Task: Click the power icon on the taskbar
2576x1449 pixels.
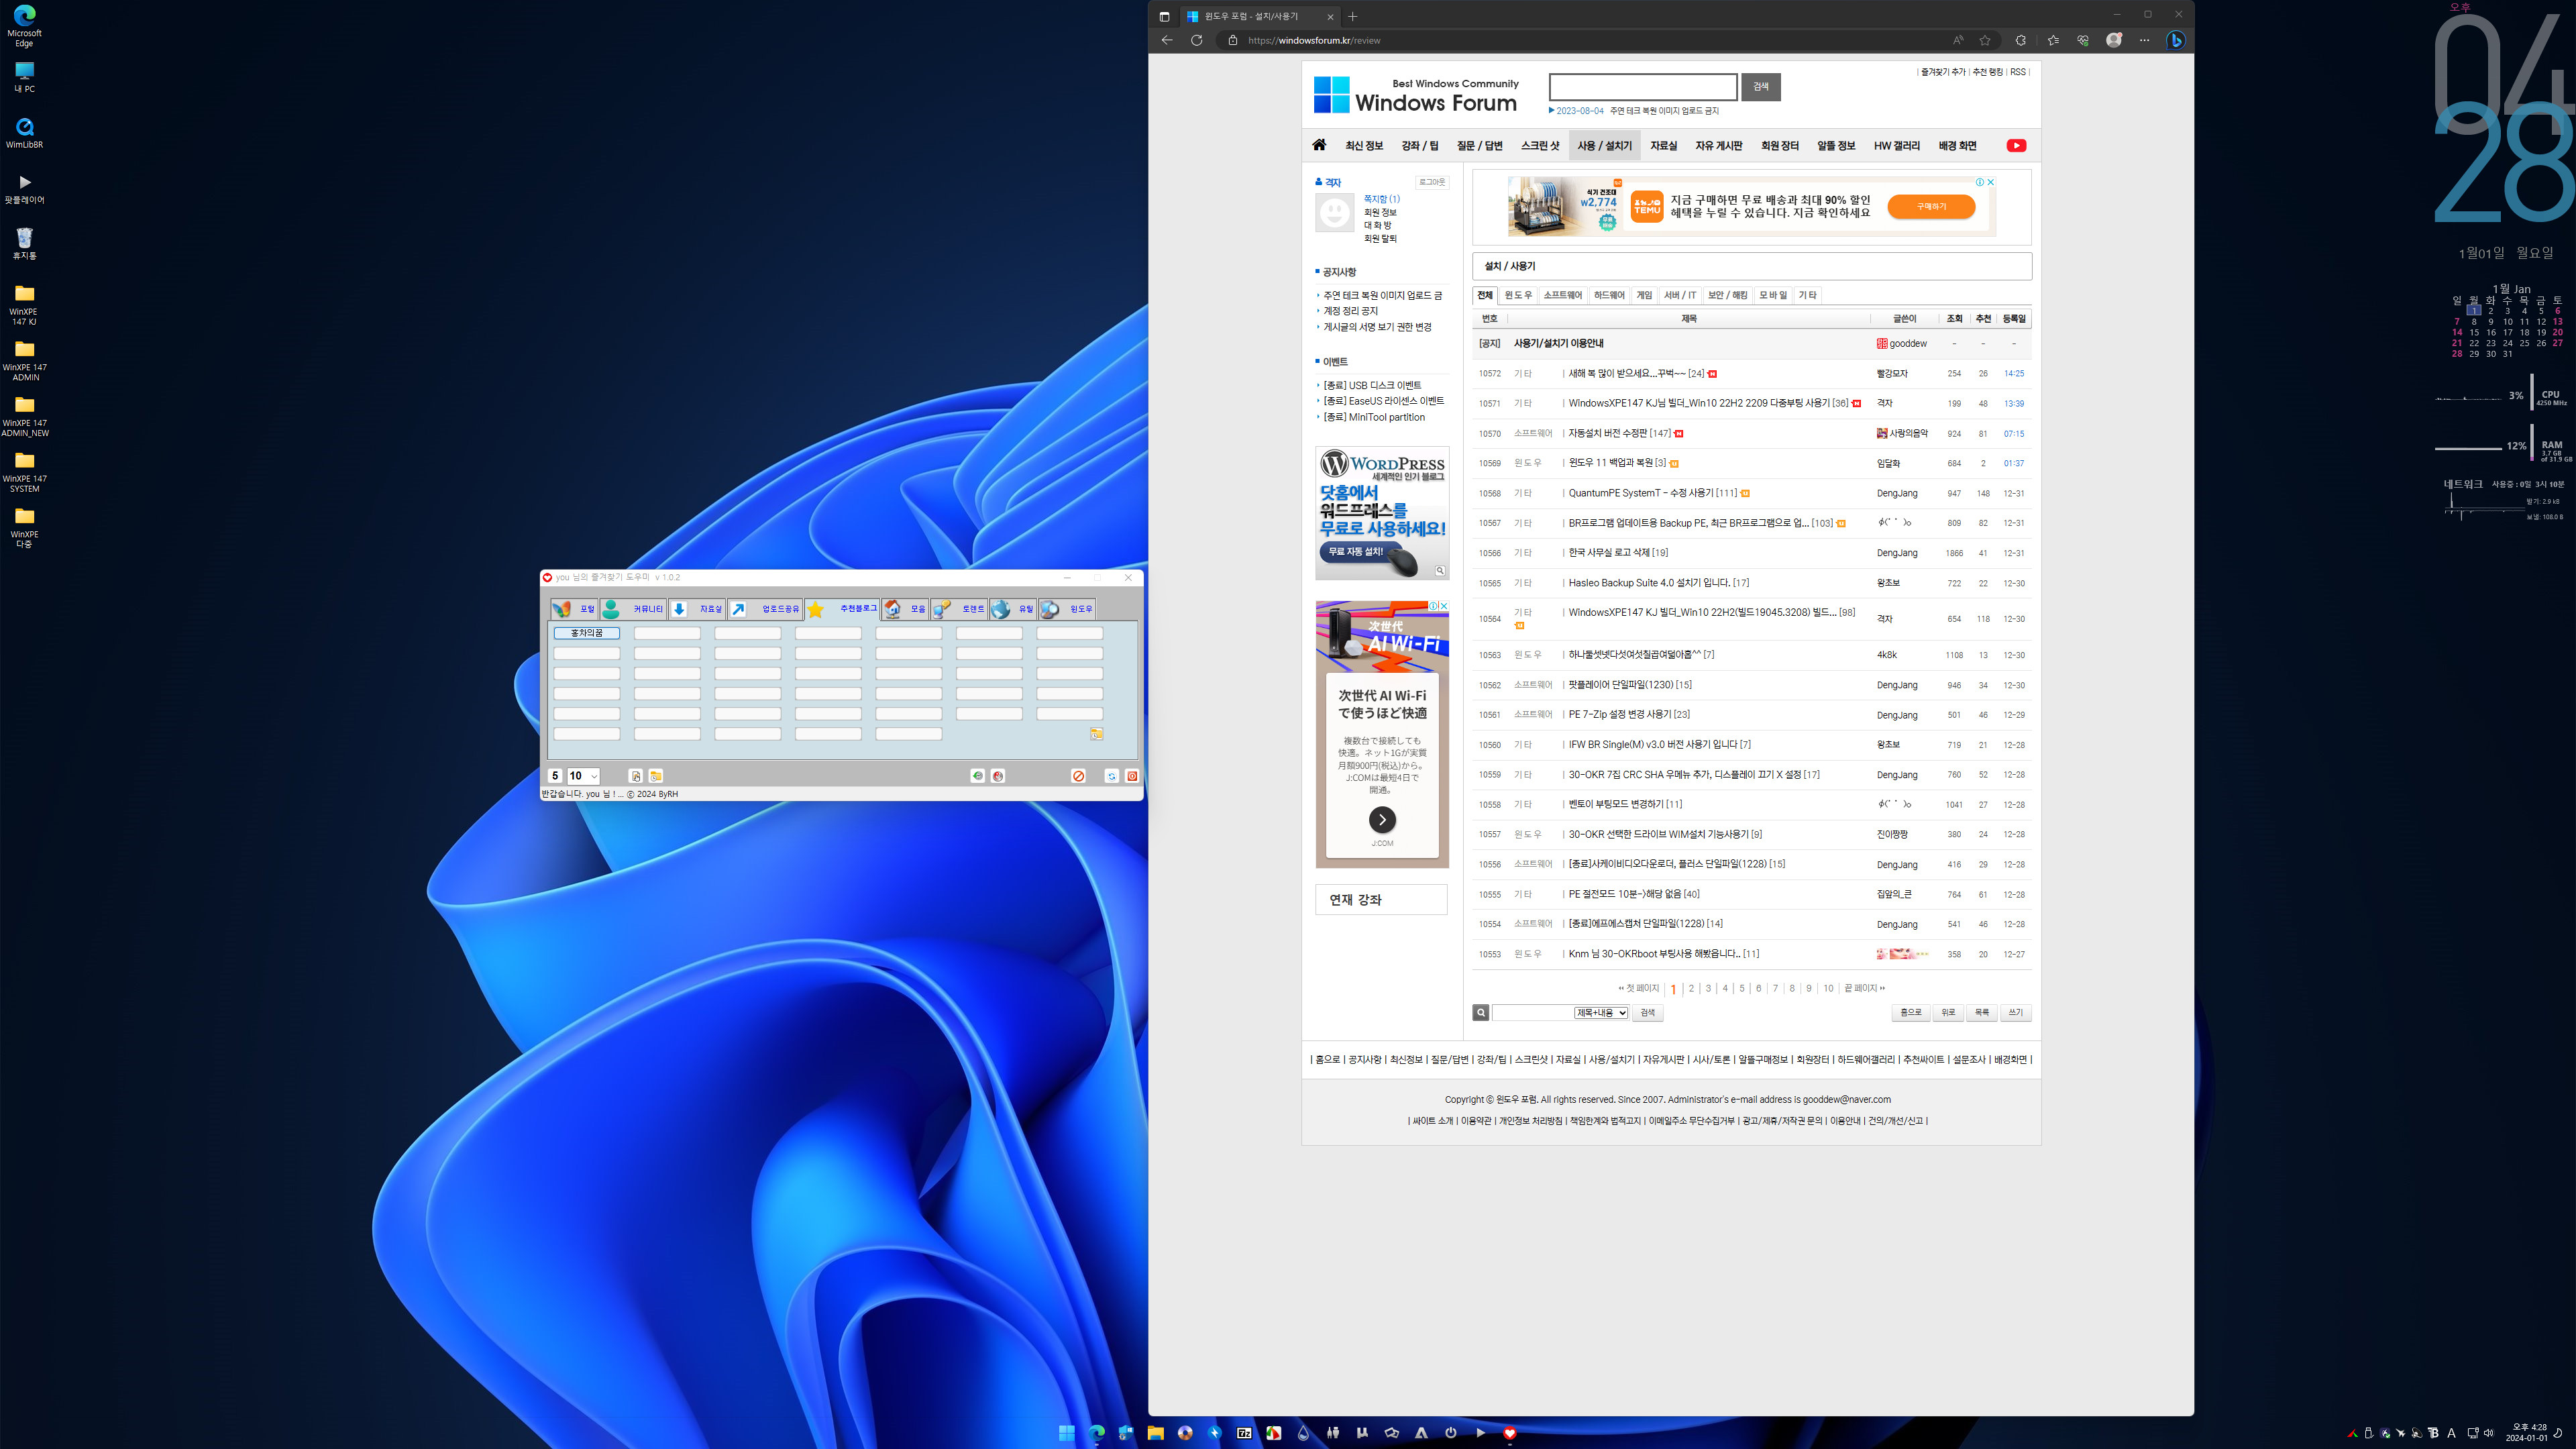Action: pyautogui.click(x=1451, y=1433)
